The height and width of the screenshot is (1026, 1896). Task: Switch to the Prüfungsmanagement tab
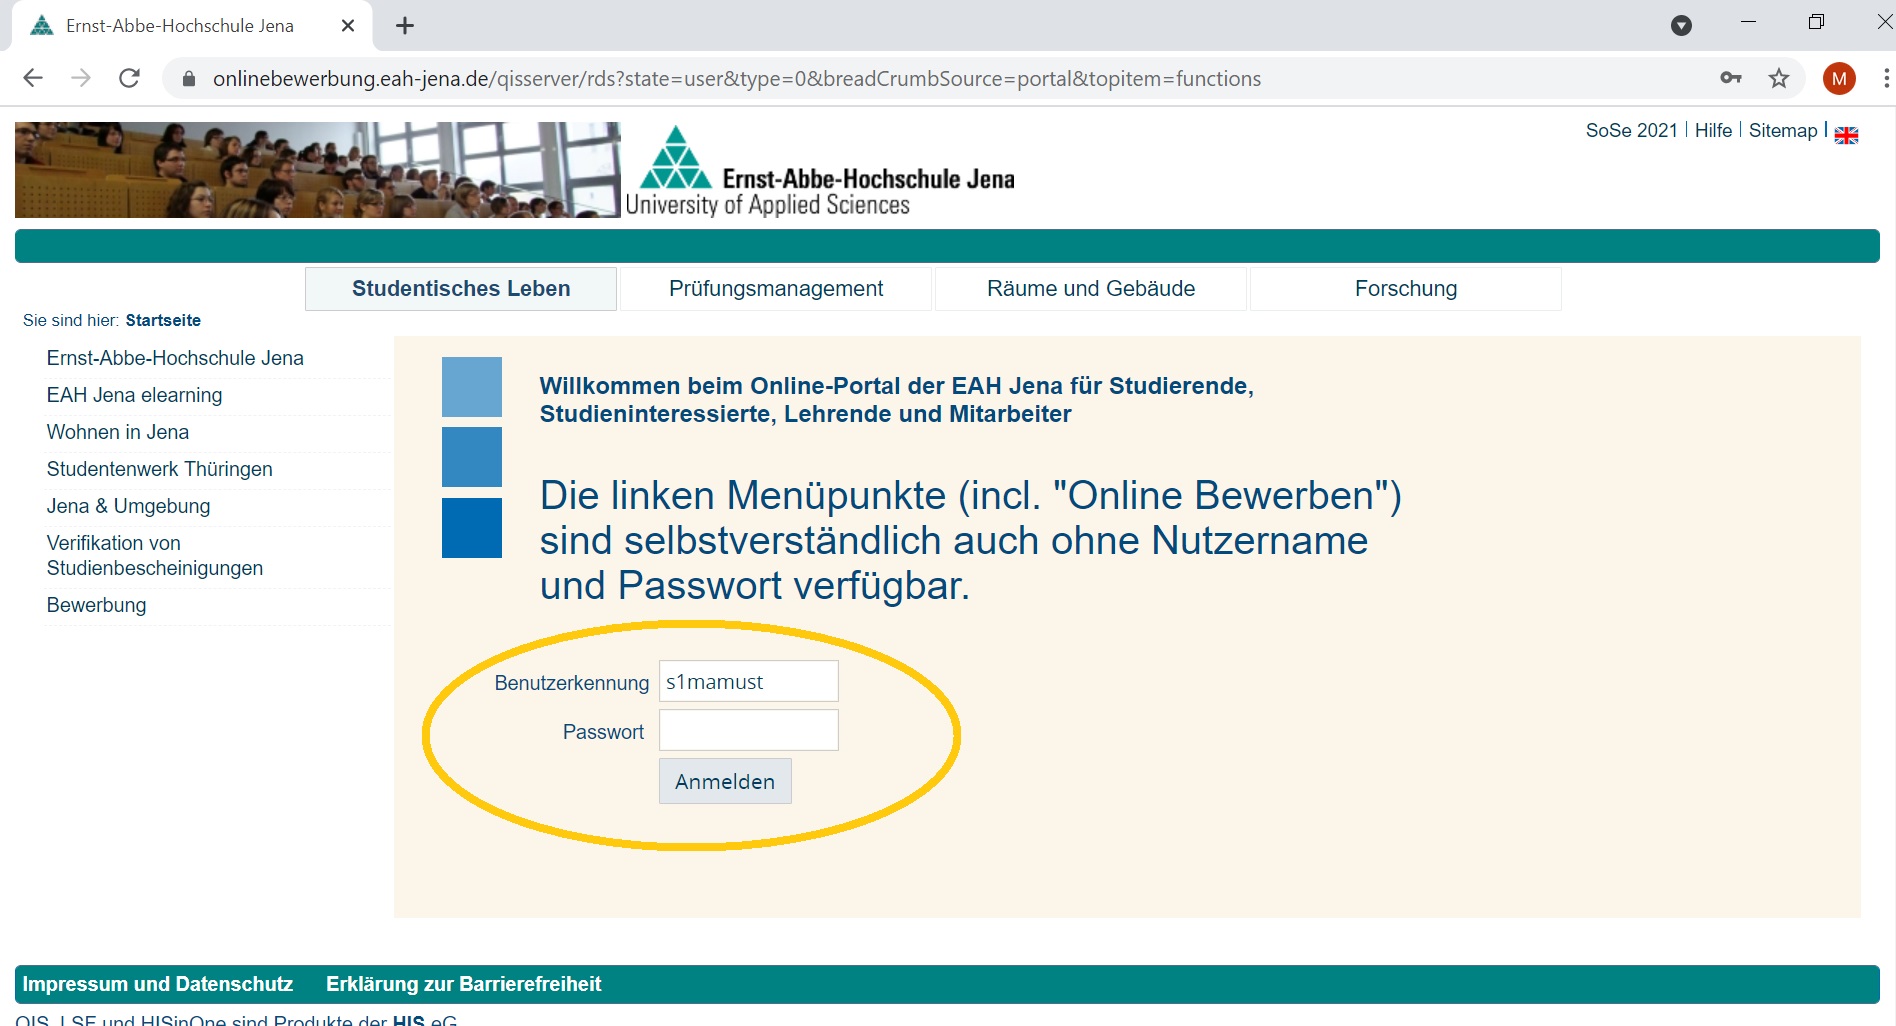pyautogui.click(x=776, y=288)
